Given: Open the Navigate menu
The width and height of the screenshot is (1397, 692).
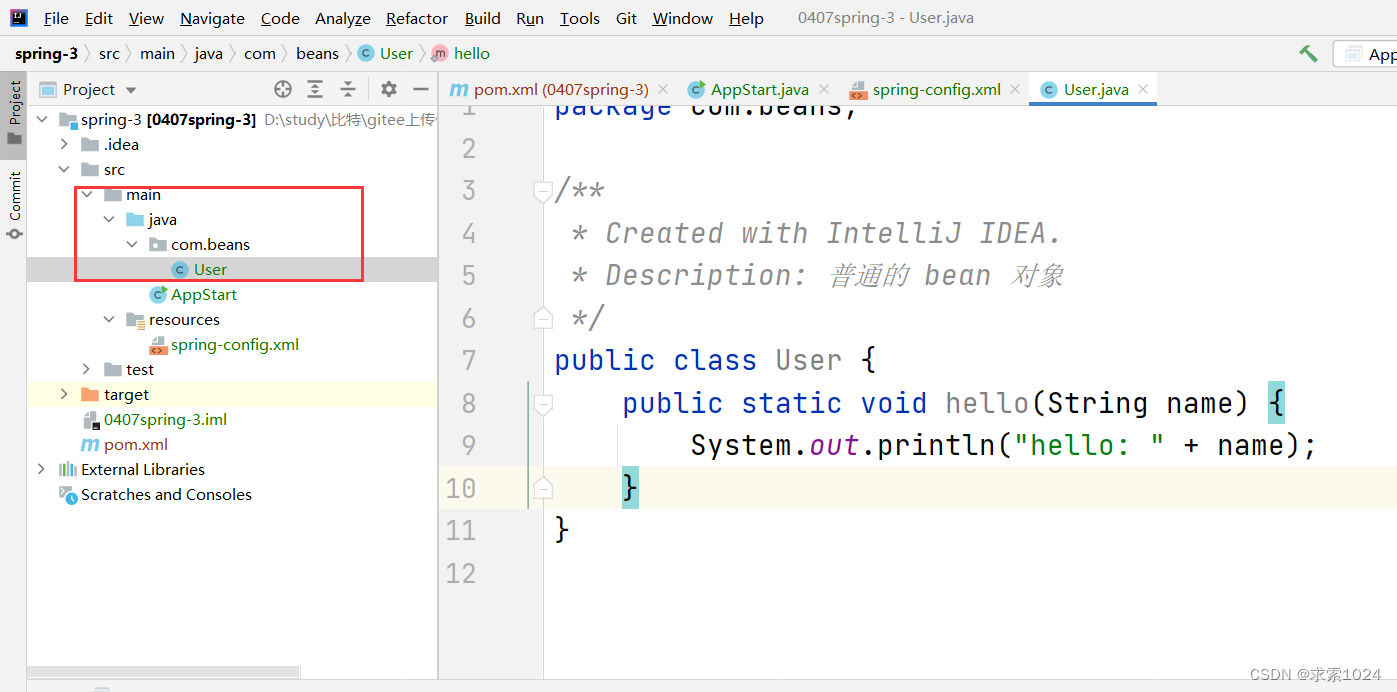Looking at the screenshot, I should [212, 18].
